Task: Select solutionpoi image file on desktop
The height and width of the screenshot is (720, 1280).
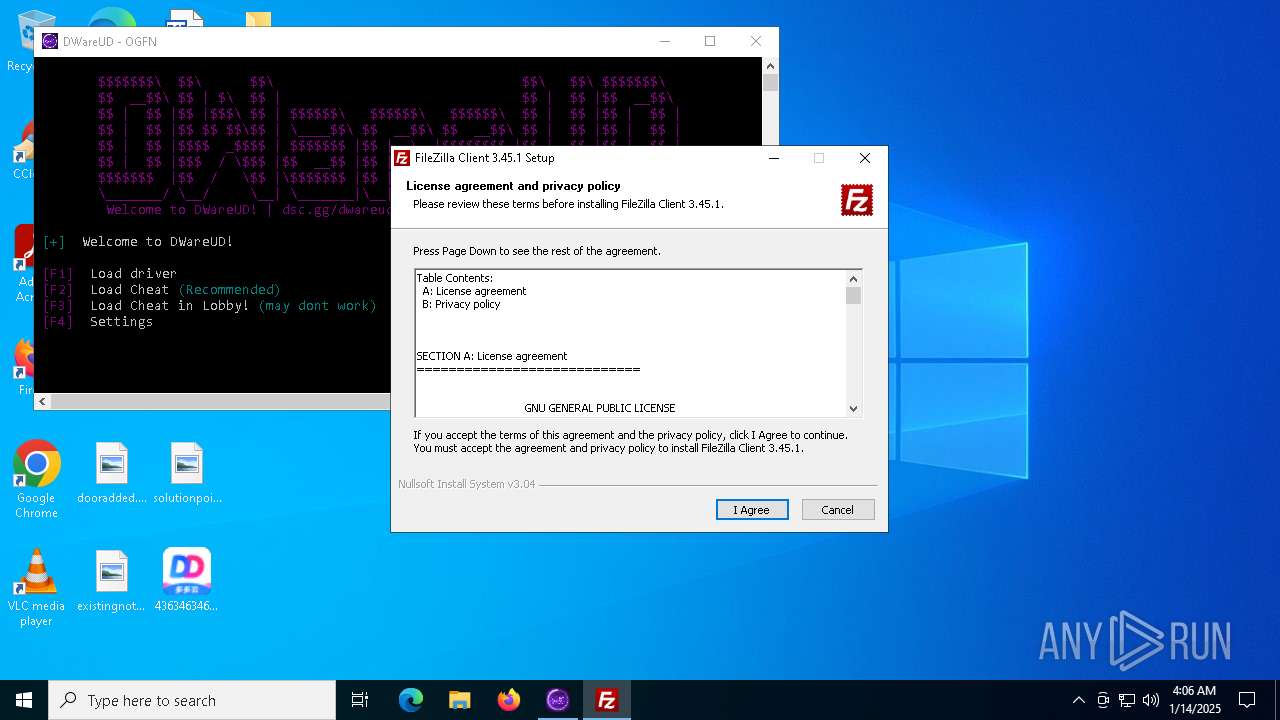Action: (x=187, y=473)
